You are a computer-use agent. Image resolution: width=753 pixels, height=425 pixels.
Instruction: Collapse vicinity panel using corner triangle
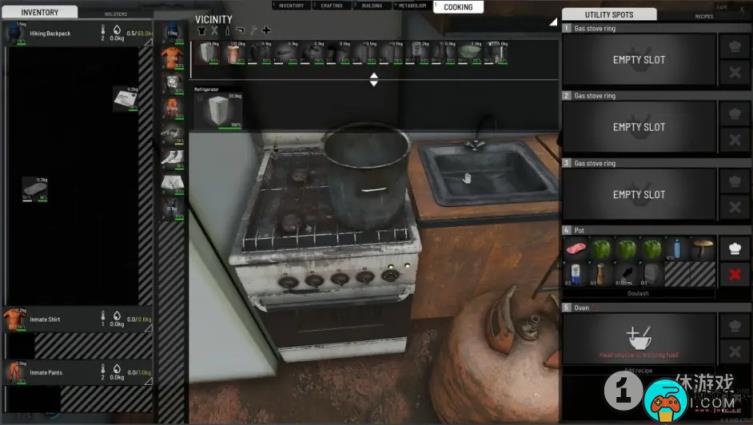(x=553, y=22)
